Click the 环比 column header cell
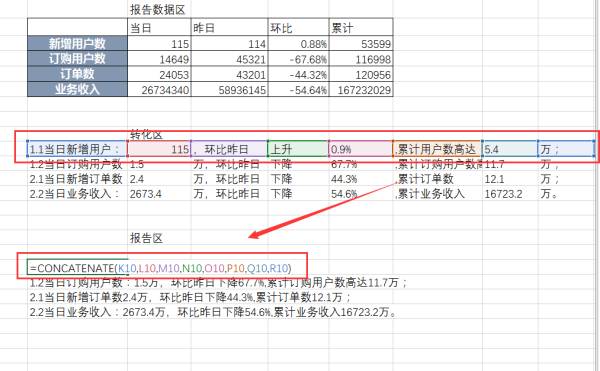The width and height of the screenshot is (600, 371). click(x=298, y=28)
